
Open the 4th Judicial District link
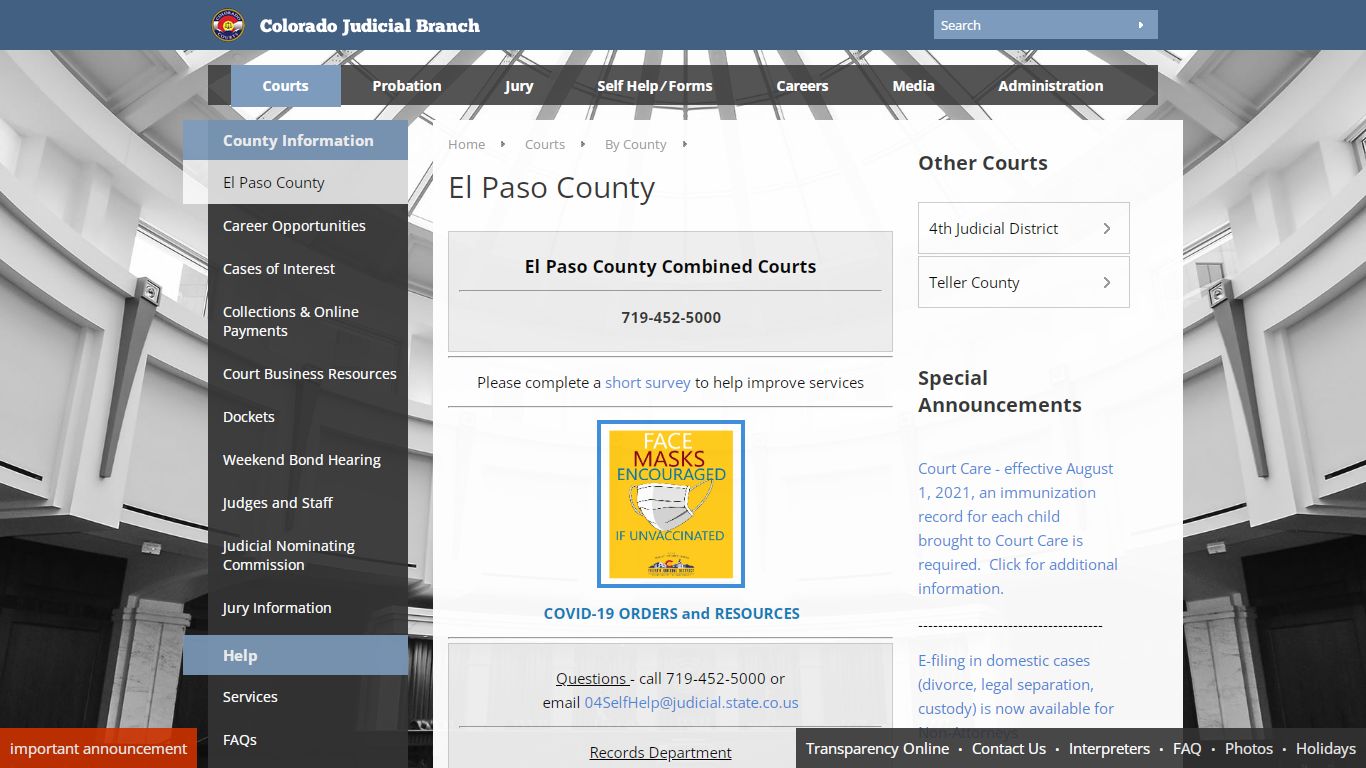[1024, 228]
